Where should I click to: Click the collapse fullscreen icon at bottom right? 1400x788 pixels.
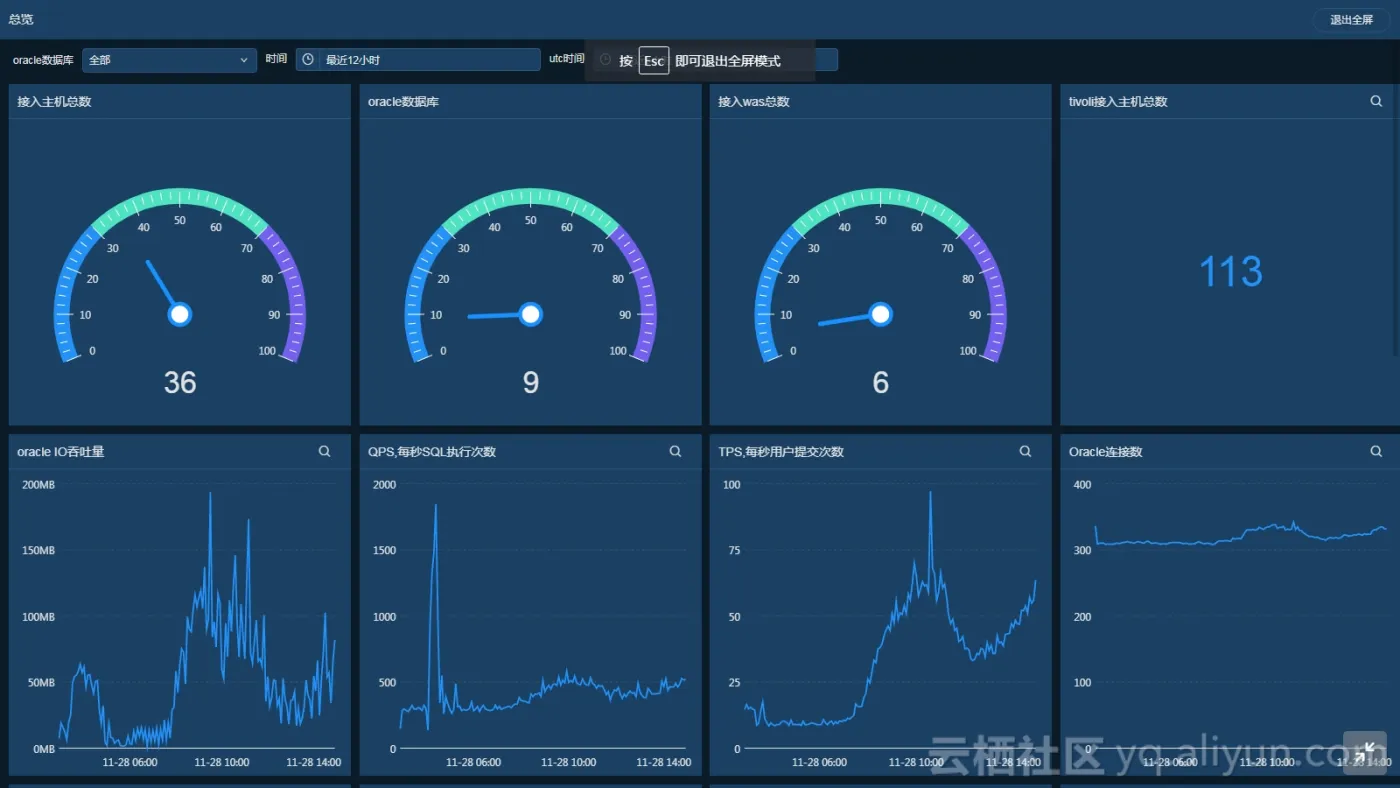(x=1365, y=753)
